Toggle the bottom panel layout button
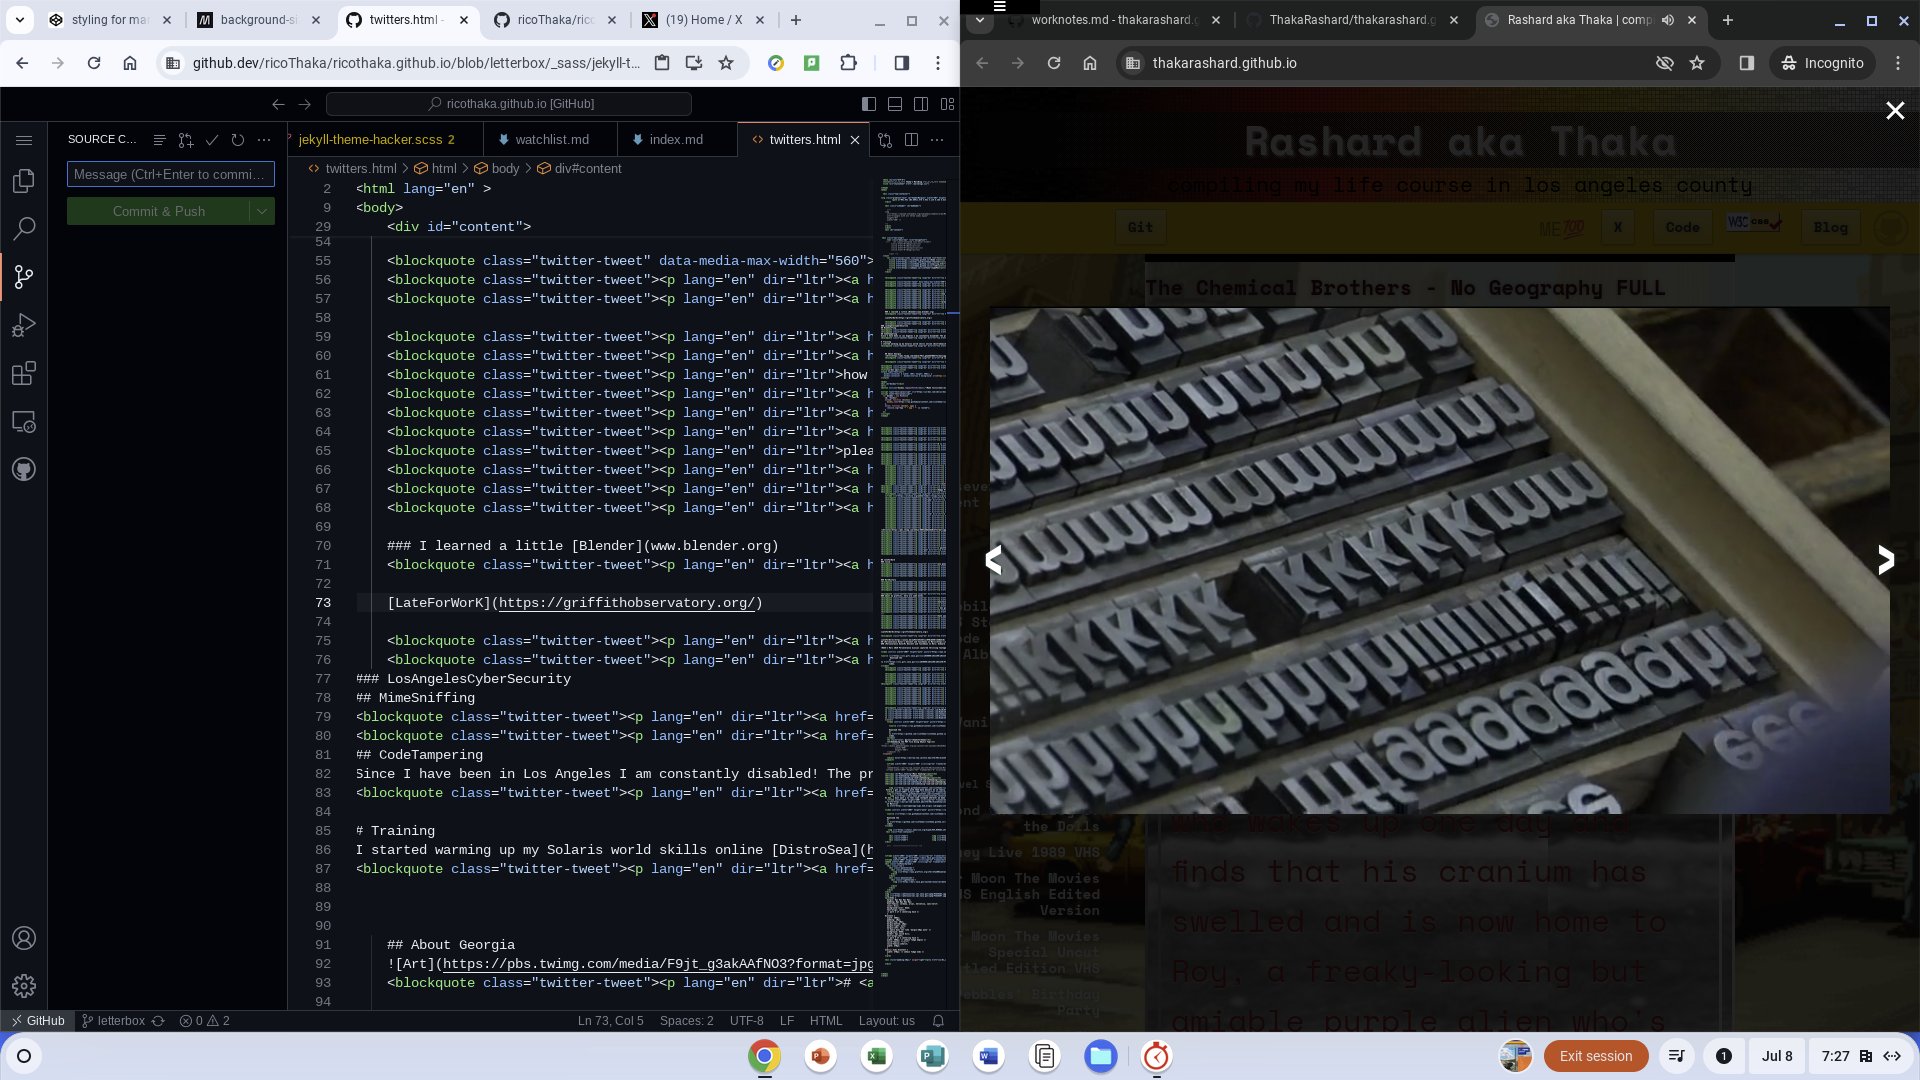Image resolution: width=1920 pixels, height=1080 pixels. click(894, 104)
